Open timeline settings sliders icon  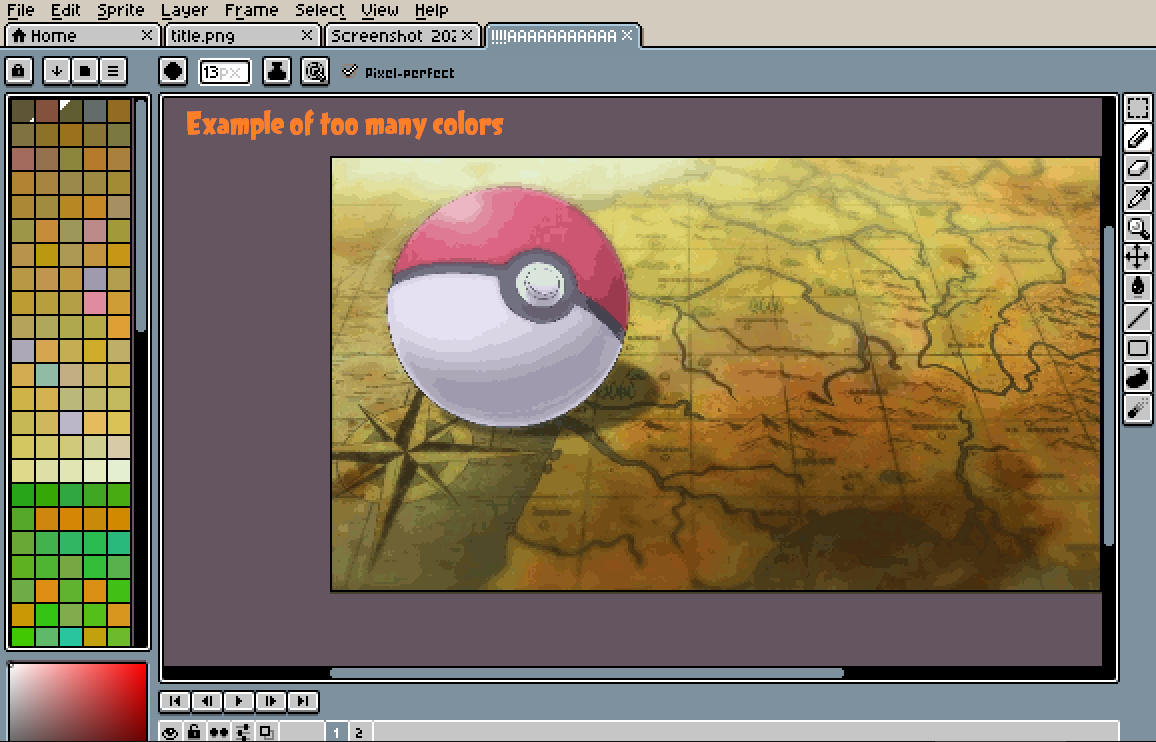pos(243,732)
